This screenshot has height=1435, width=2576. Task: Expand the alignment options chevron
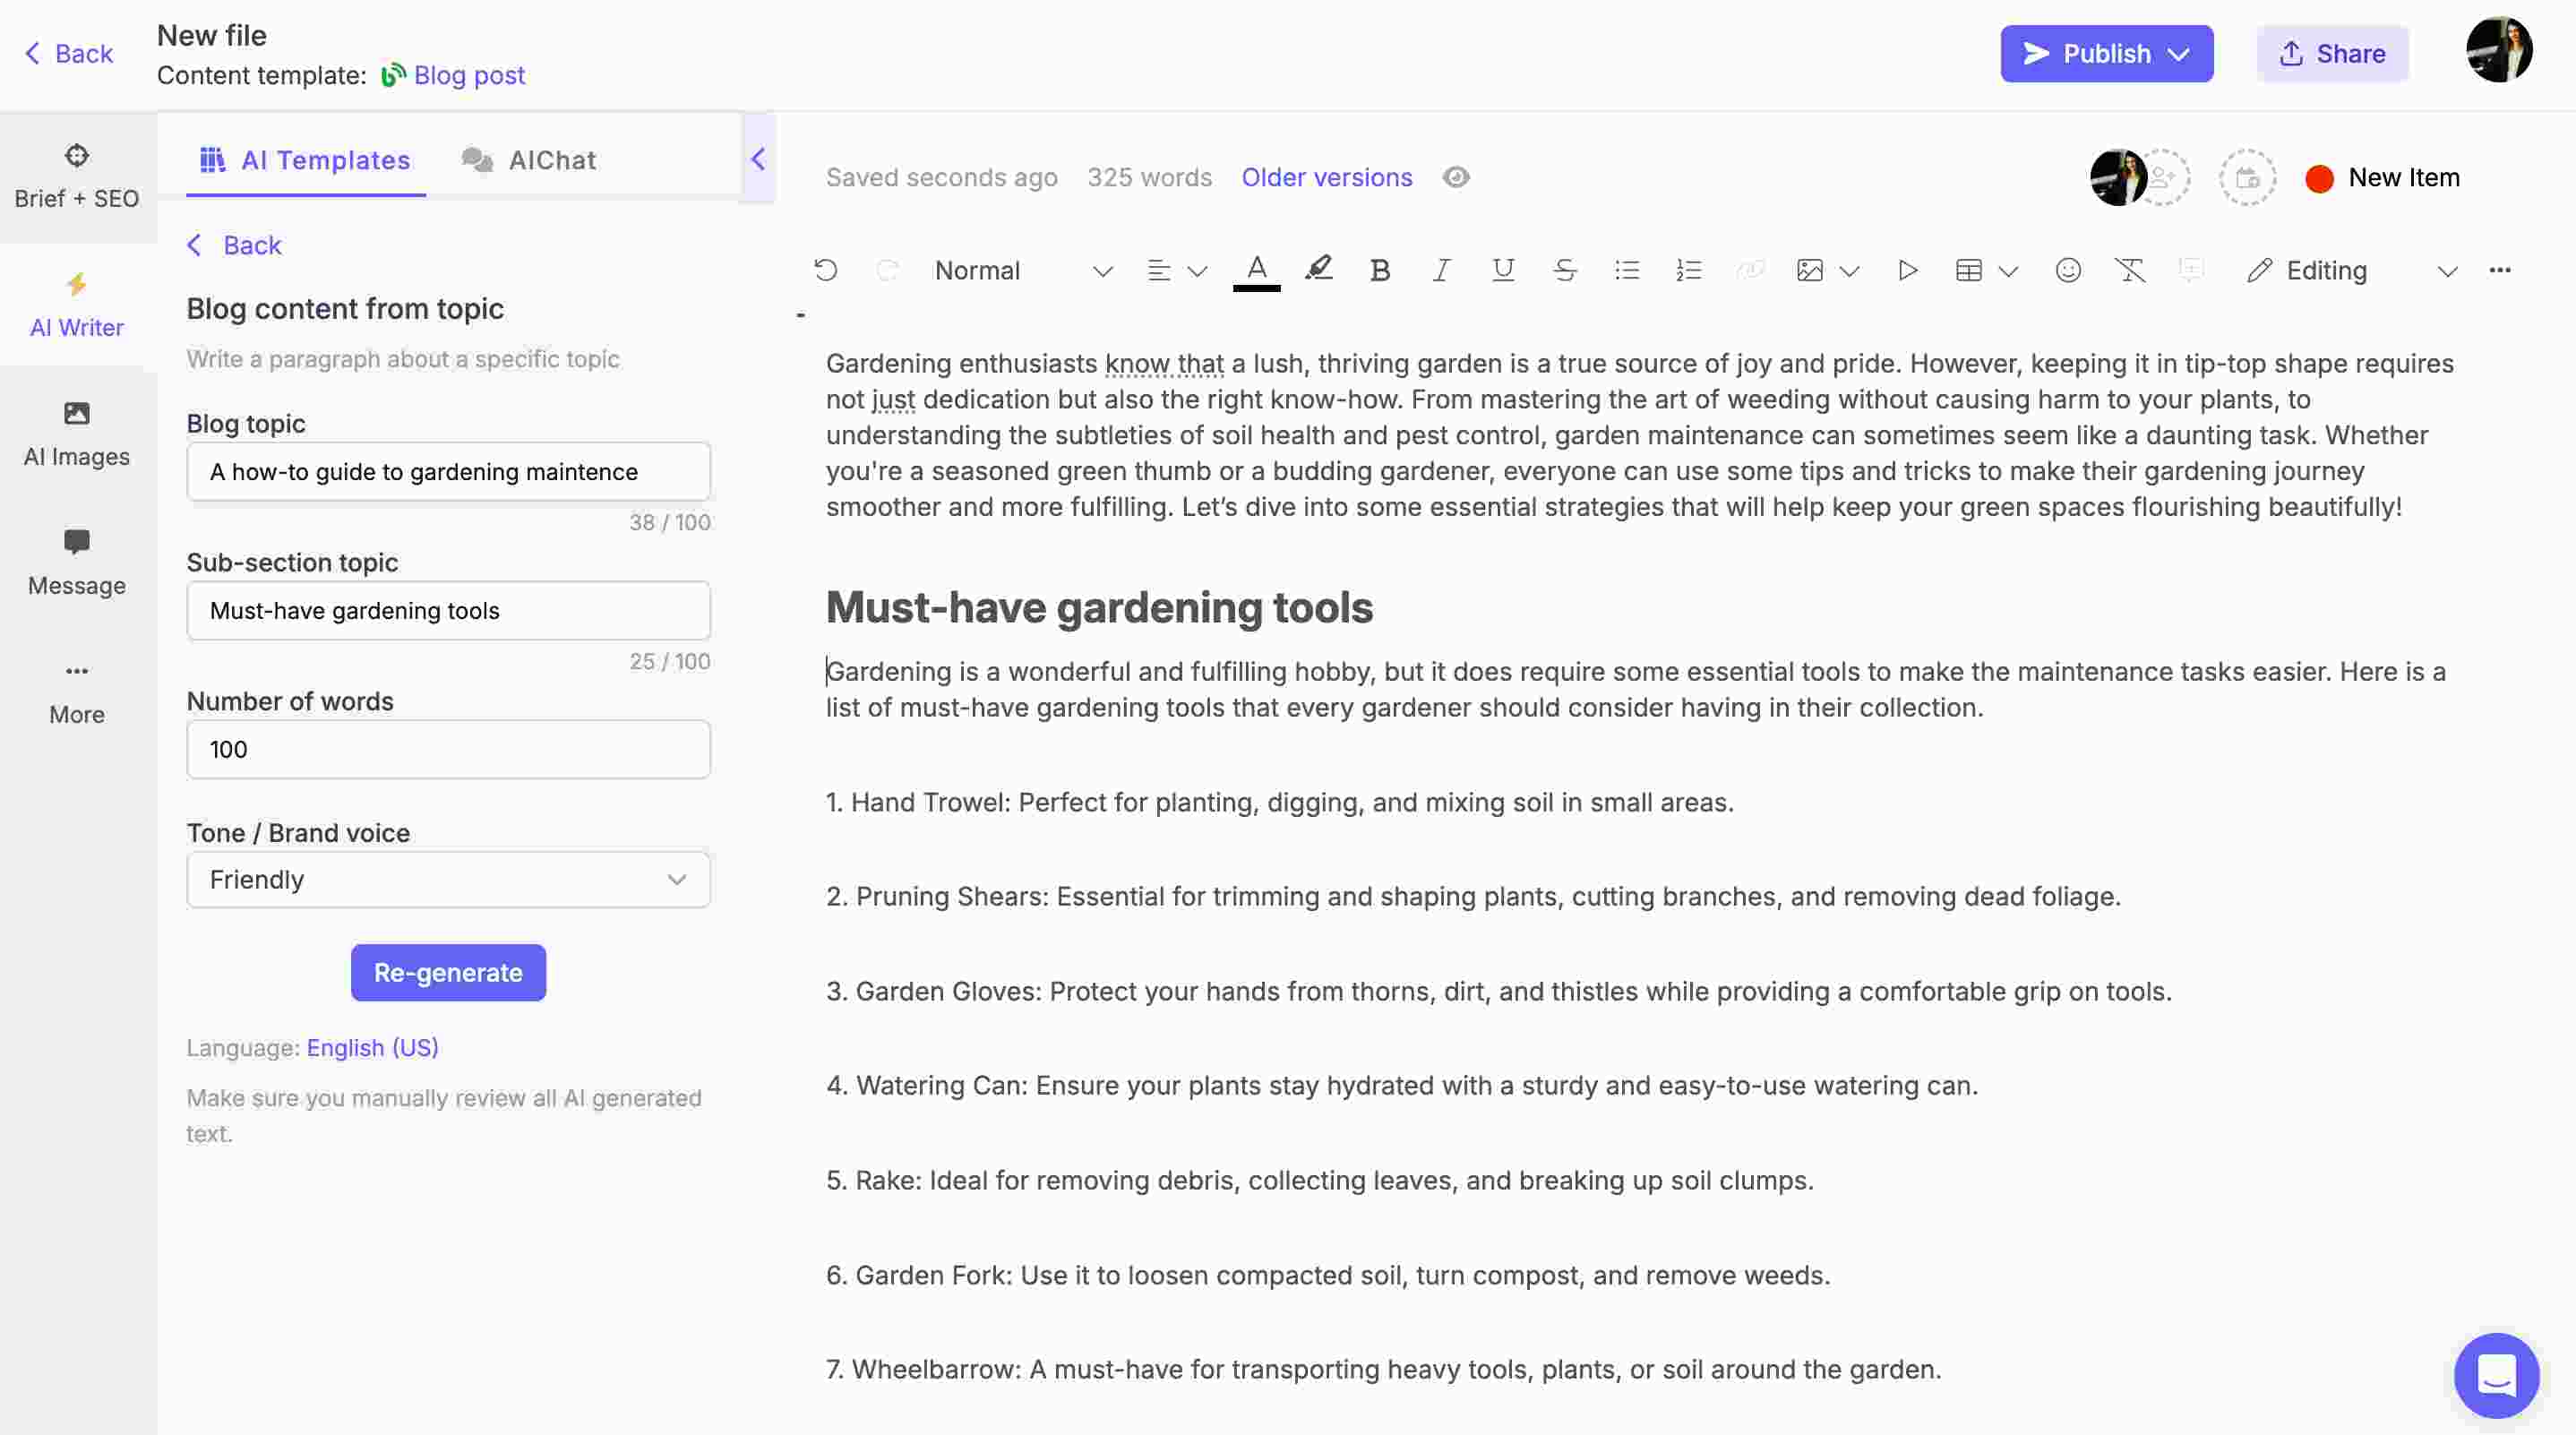click(x=1197, y=271)
